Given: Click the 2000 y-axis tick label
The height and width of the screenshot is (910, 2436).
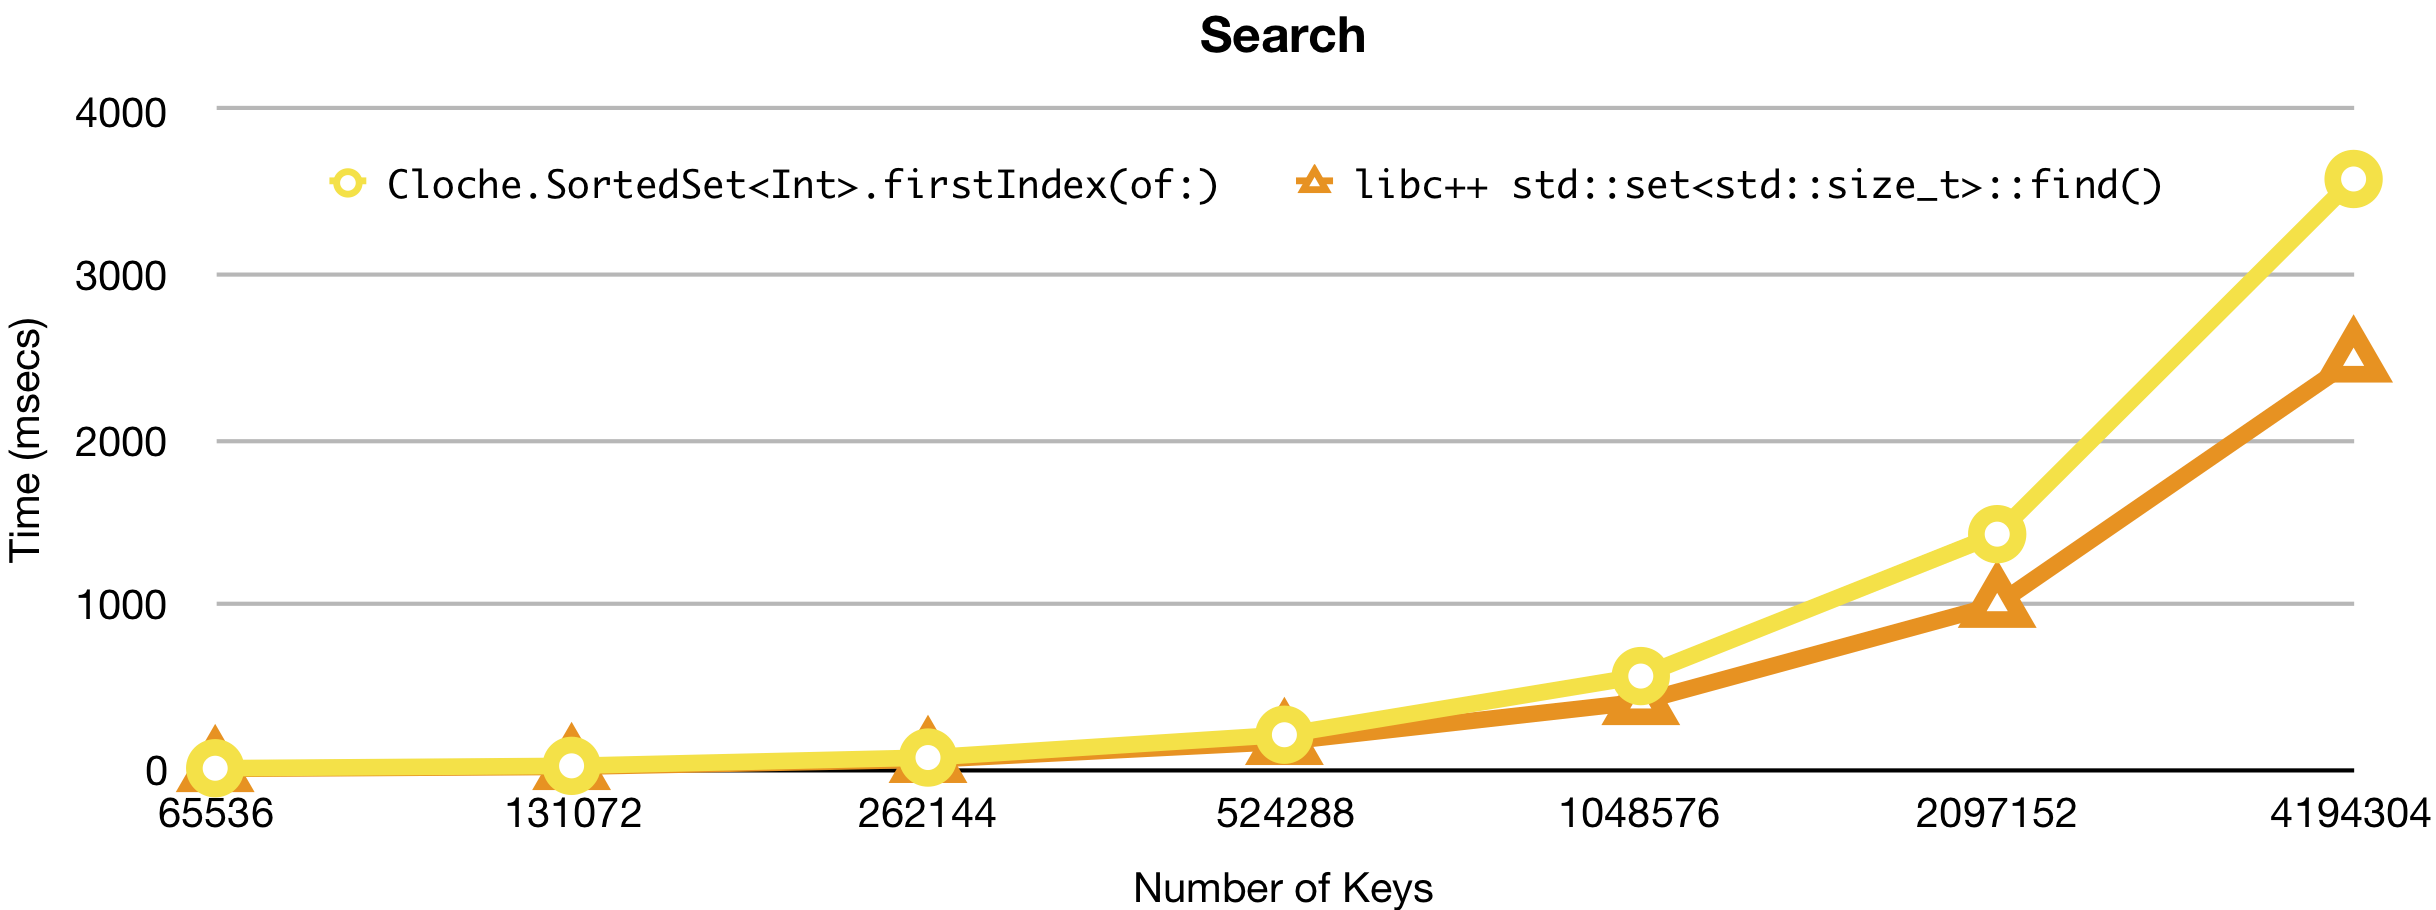Looking at the screenshot, I should [x=121, y=442].
